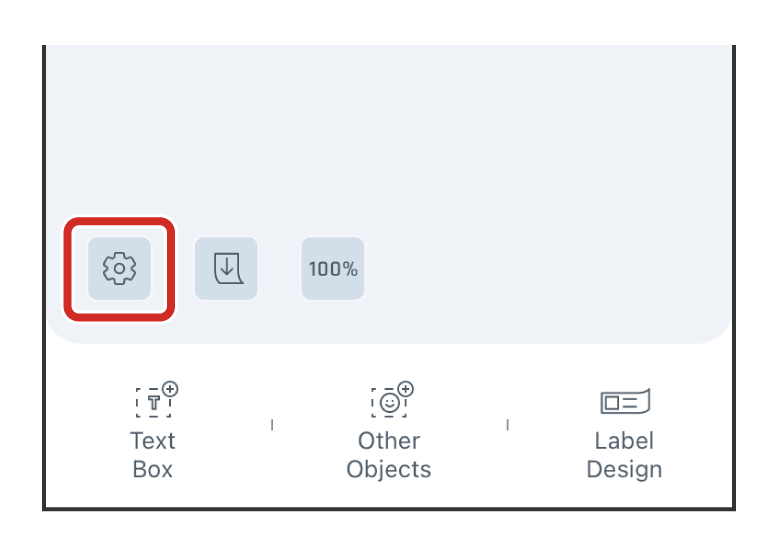This screenshot has width=780, height=553.
Task: Click the plus badge on Text Box icon
Action: [170, 388]
